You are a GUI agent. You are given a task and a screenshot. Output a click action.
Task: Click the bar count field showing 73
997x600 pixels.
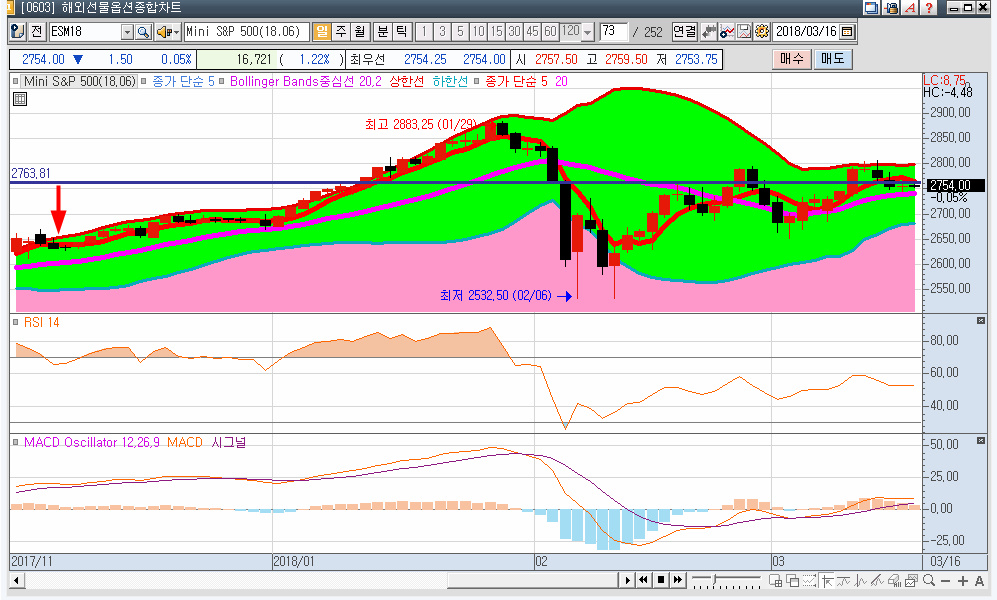(614, 31)
